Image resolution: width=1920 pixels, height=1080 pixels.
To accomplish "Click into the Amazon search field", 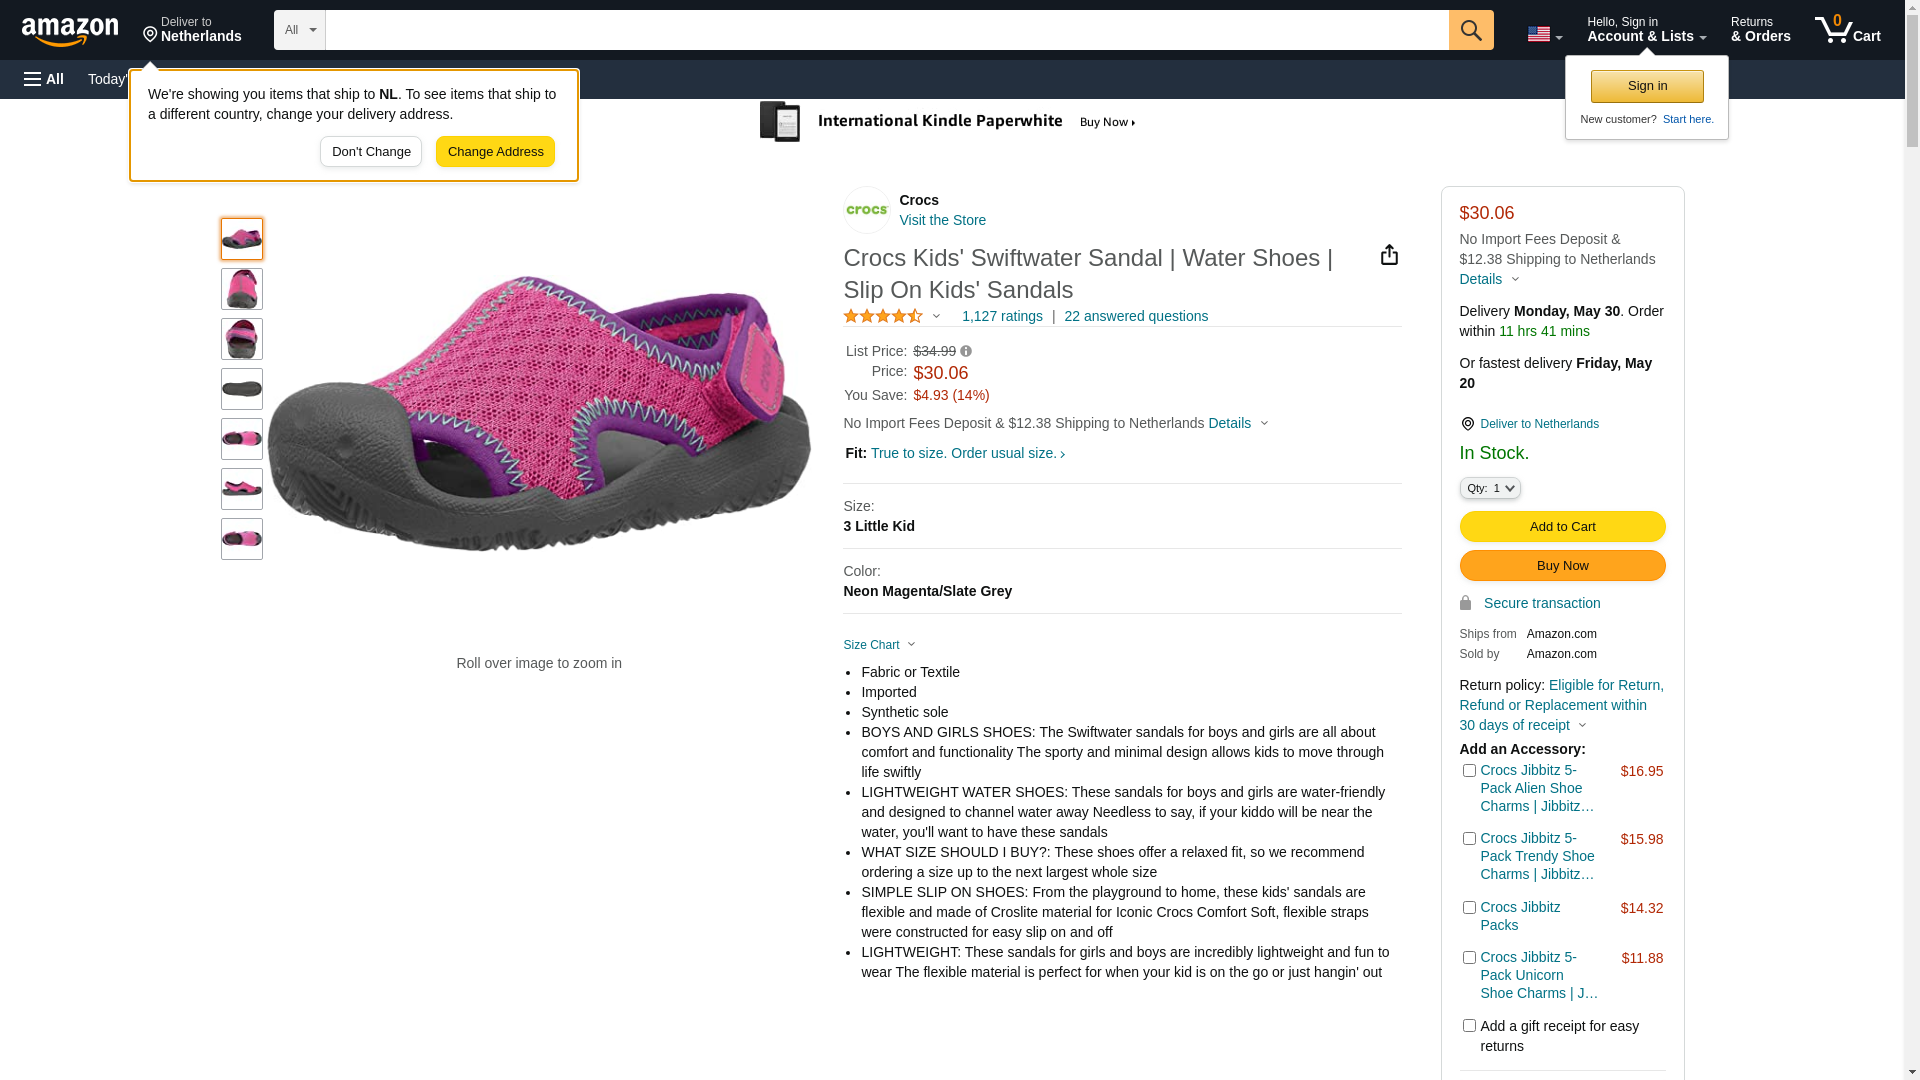I will click(x=886, y=30).
